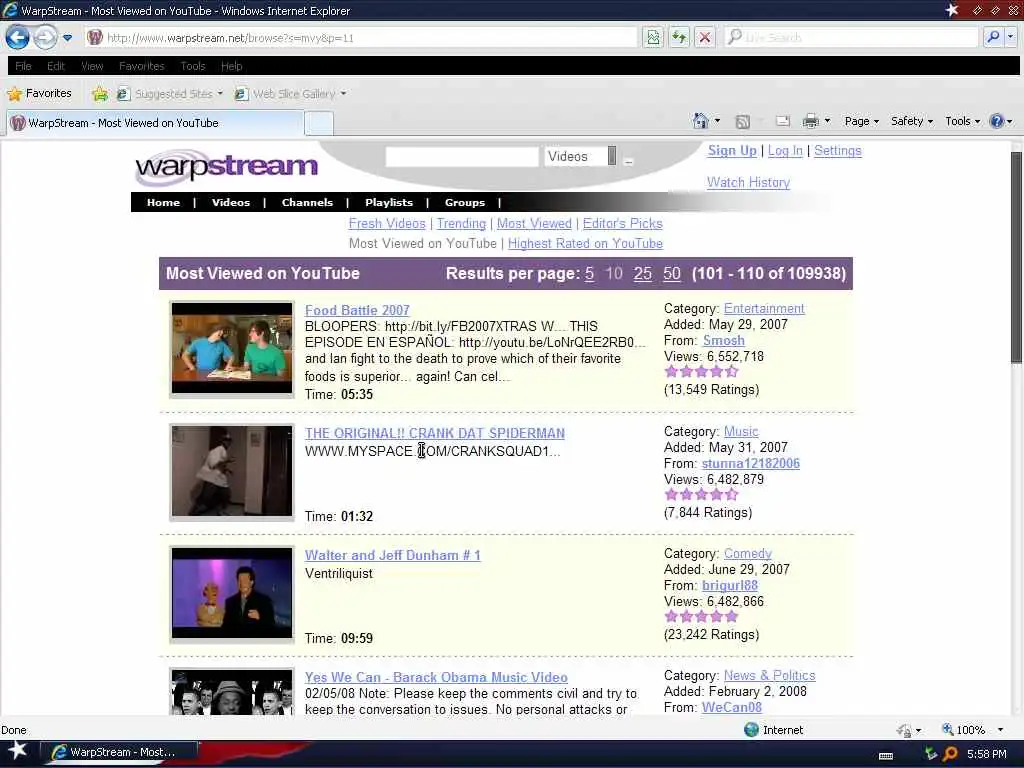Open Walter and Jeff Dunham thumbnail
This screenshot has width=1024, height=768.
(232, 594)
